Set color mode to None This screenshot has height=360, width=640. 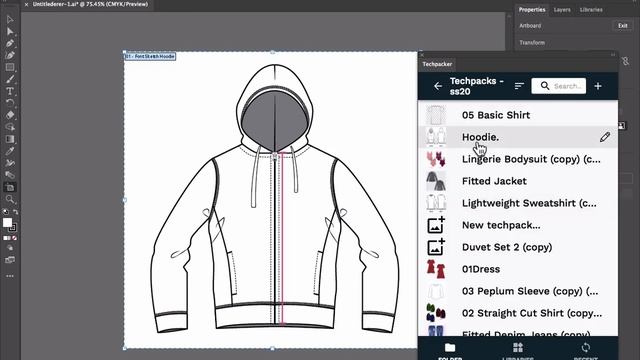[x=15, y=238]
